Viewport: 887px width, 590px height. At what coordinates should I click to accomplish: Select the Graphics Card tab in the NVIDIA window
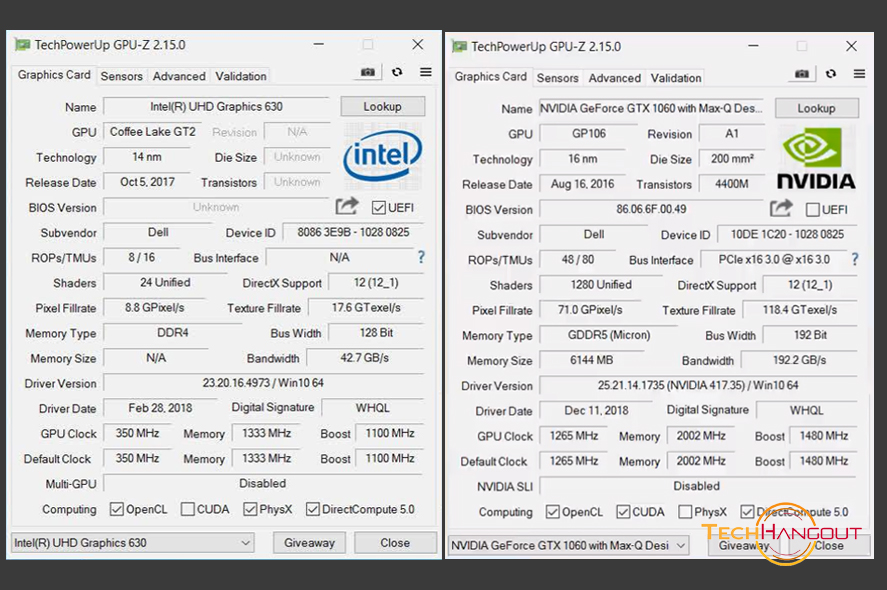[490, 76]
